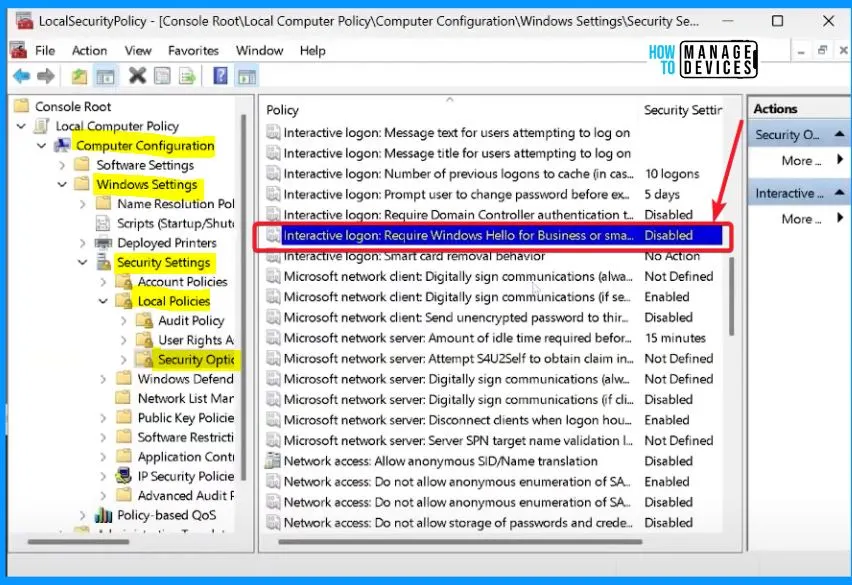852x585 pixels.
Task: Click the Back arrow toolbar icon
Action: (x=22, y=76)
